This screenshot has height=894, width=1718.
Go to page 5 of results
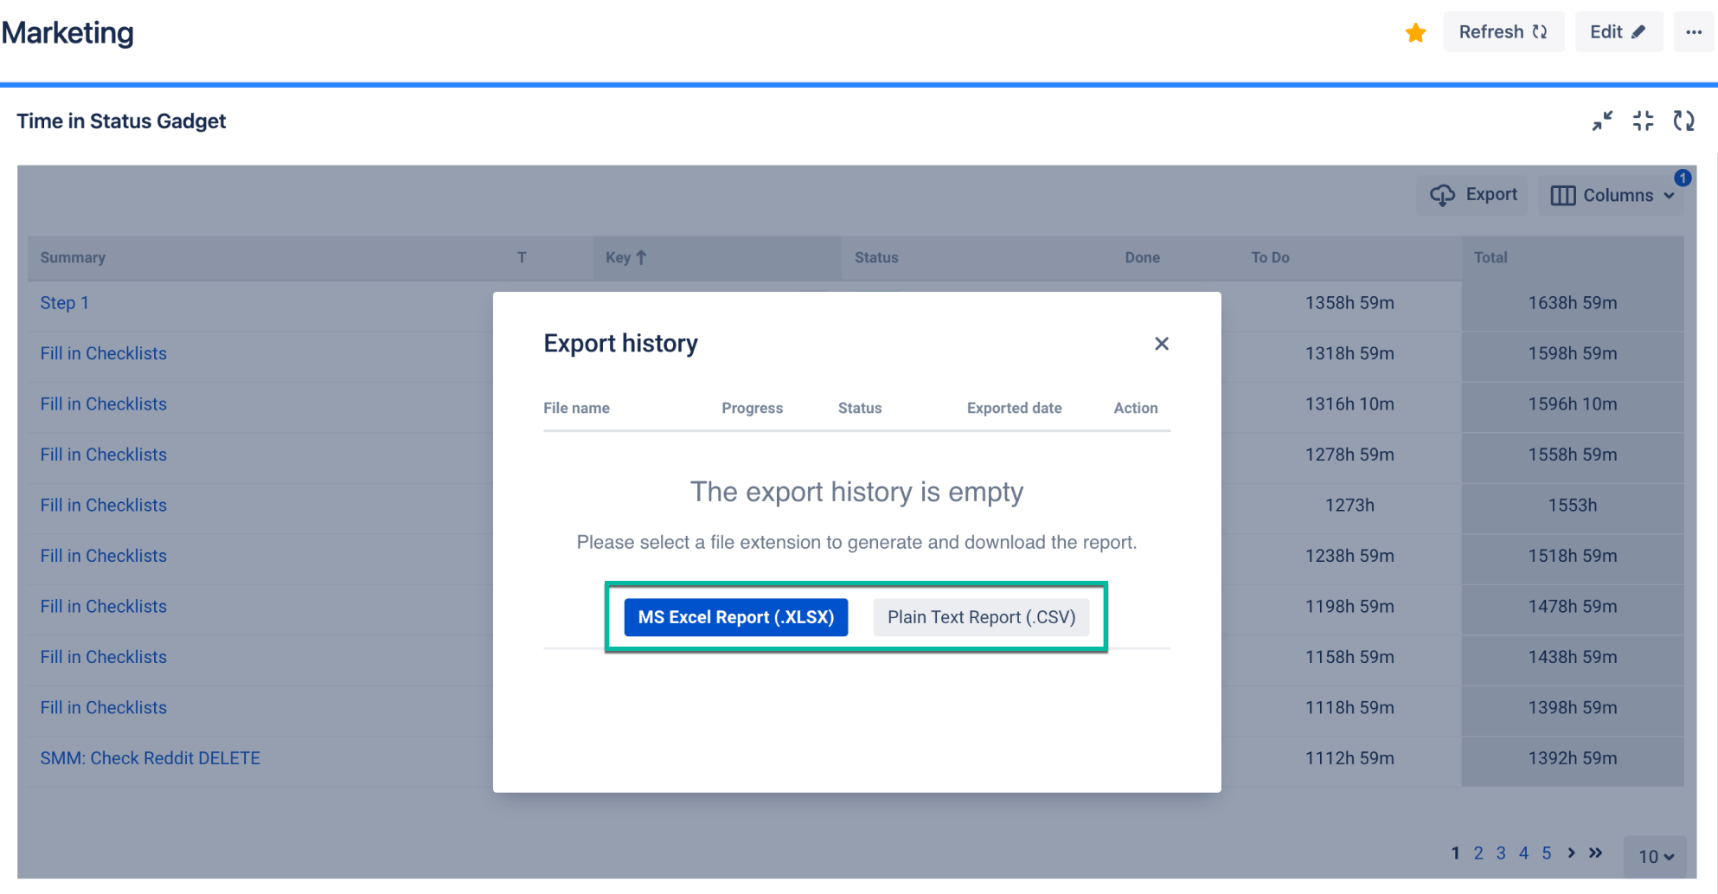(x=1546, y=853)
